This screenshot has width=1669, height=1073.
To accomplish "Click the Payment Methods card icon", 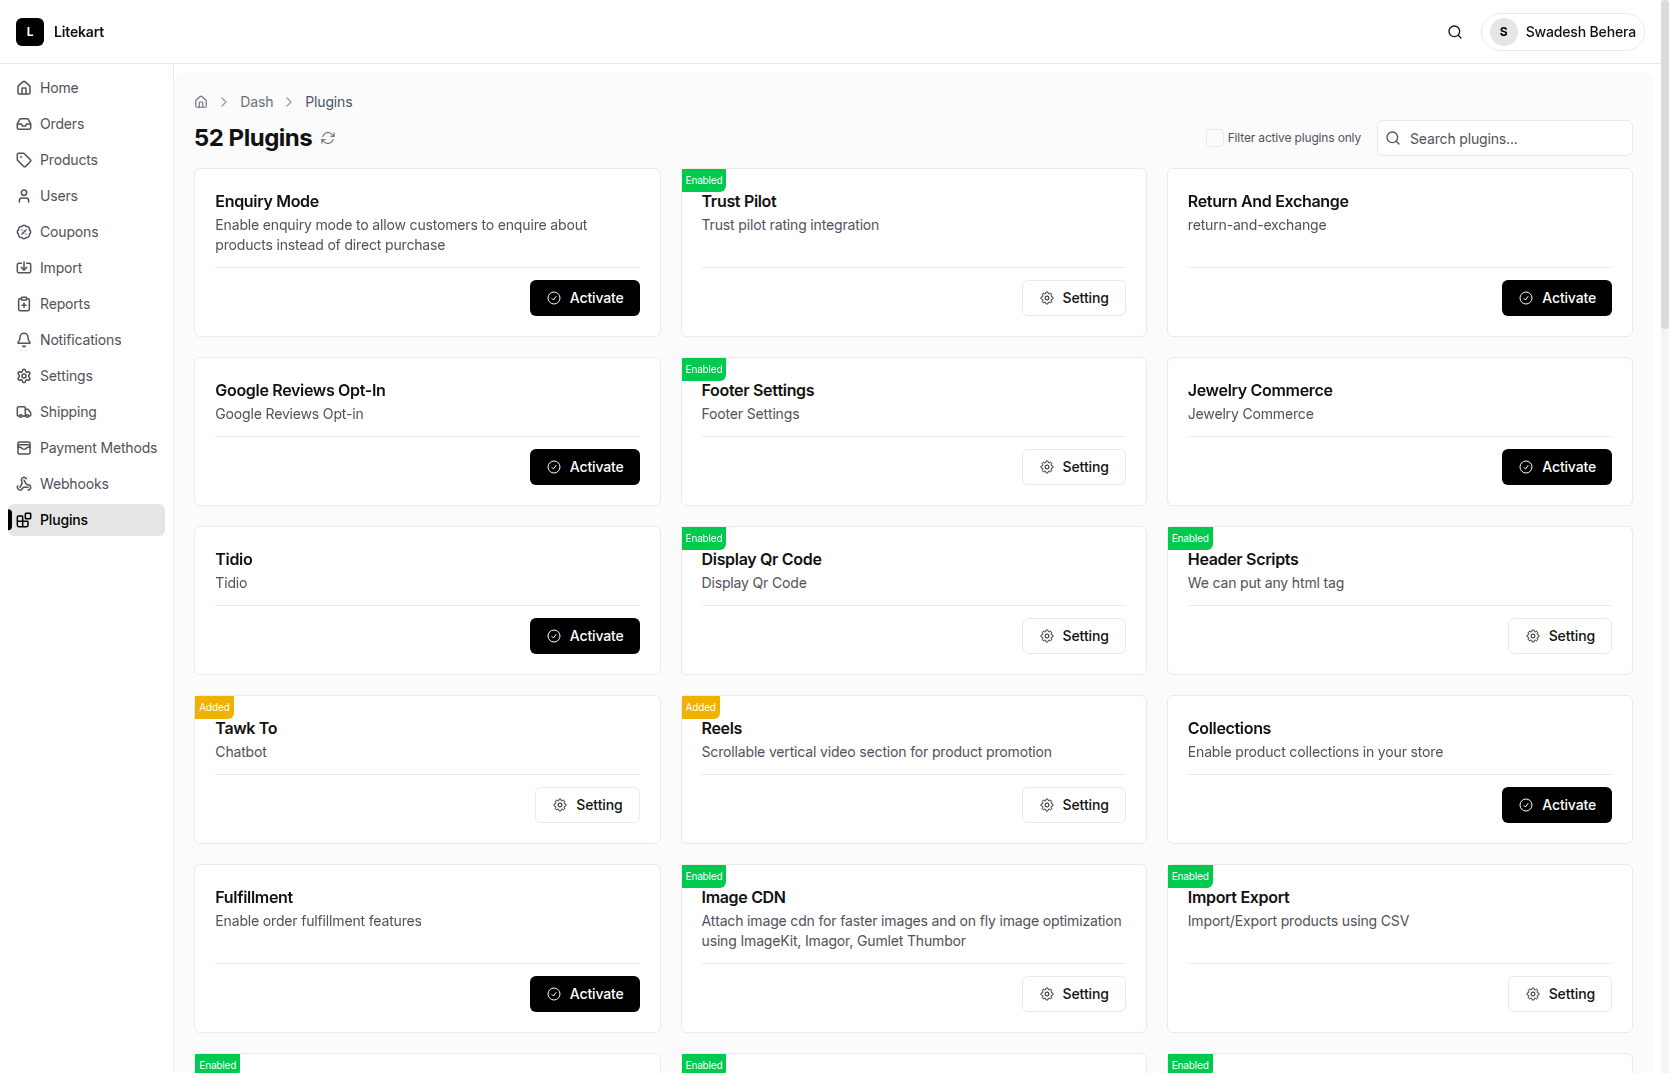I will point(24,448).
